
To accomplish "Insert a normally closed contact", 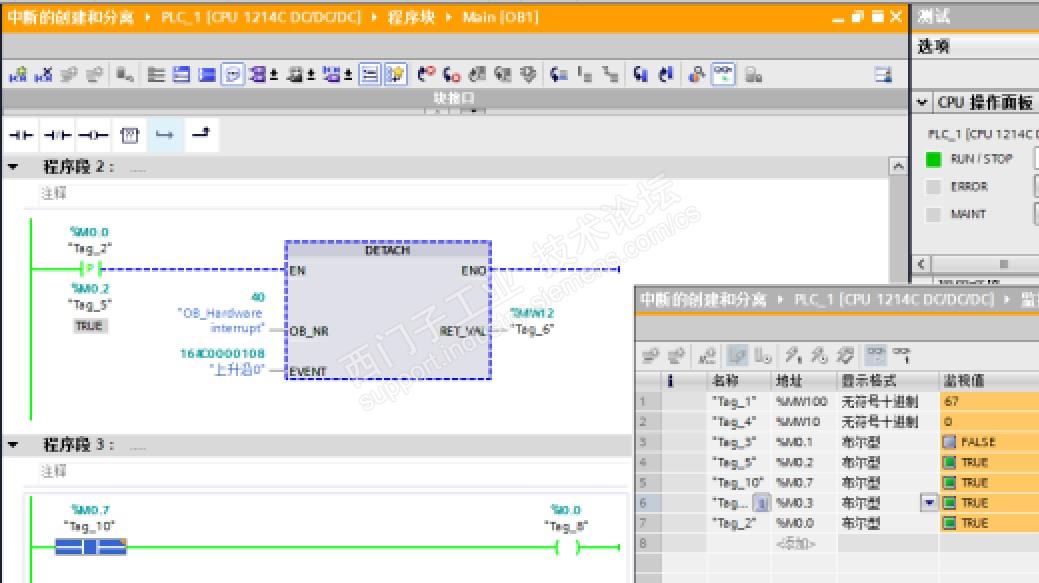I will [x=58, y=135].
